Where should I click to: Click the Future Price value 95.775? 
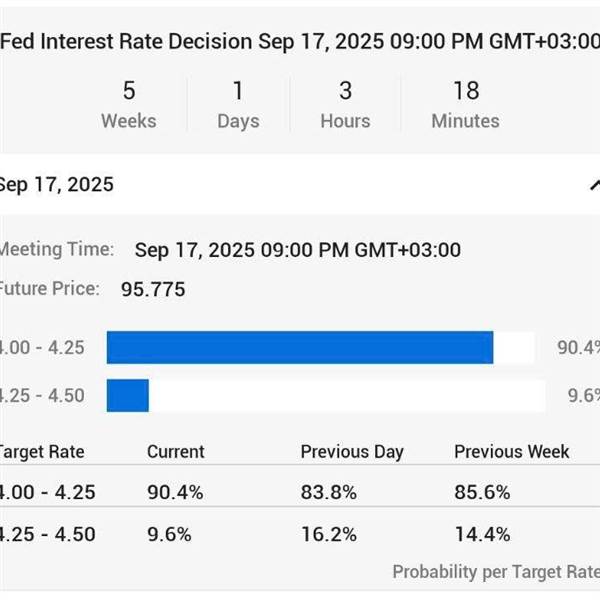153,290
